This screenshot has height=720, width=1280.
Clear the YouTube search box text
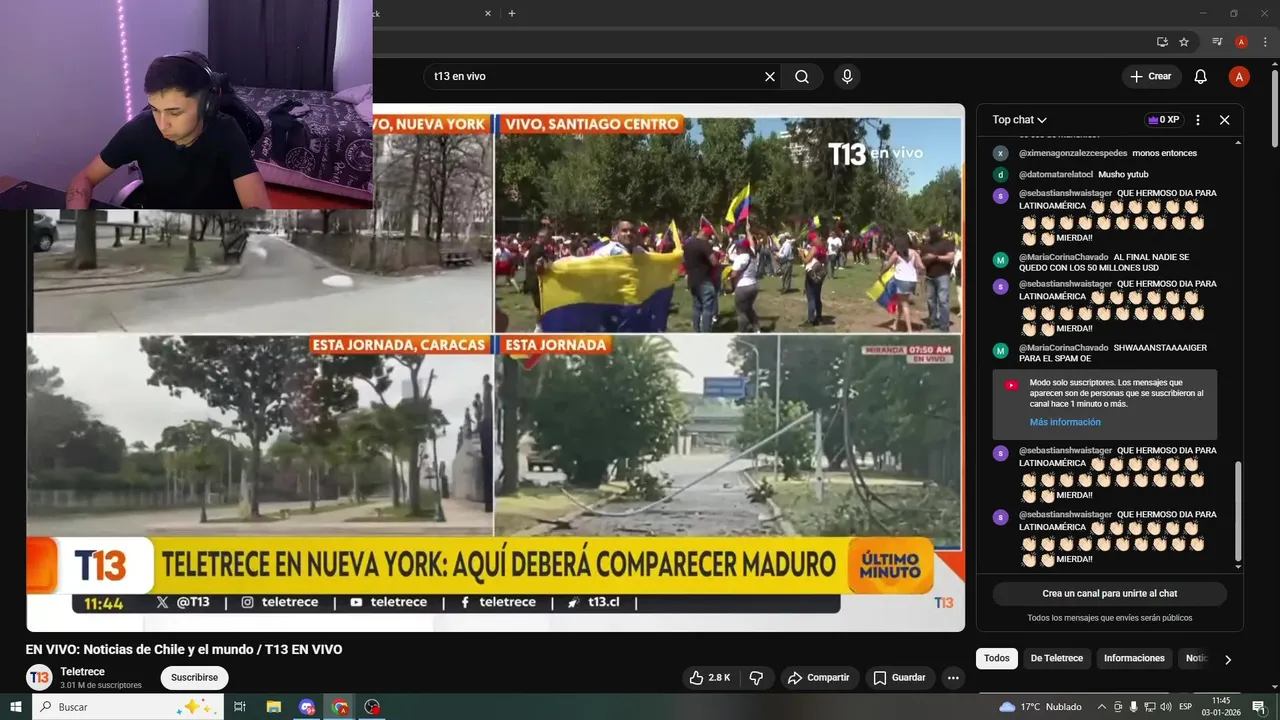[x=770, y=77]
